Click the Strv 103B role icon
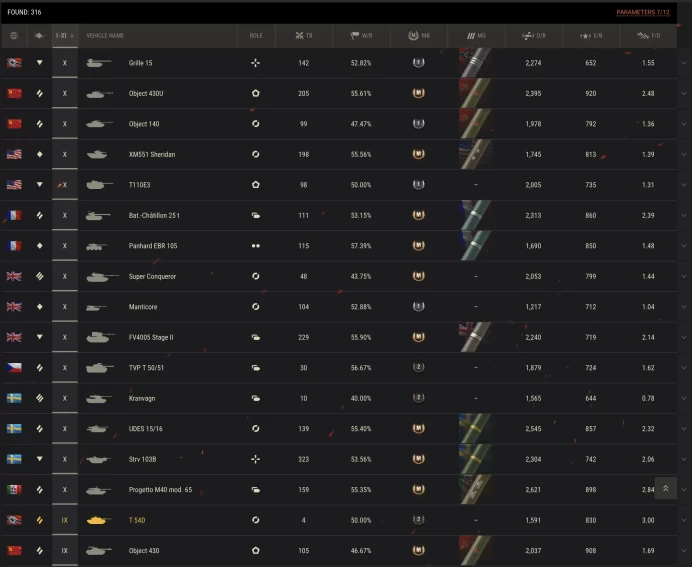 [x=256, y=459]
